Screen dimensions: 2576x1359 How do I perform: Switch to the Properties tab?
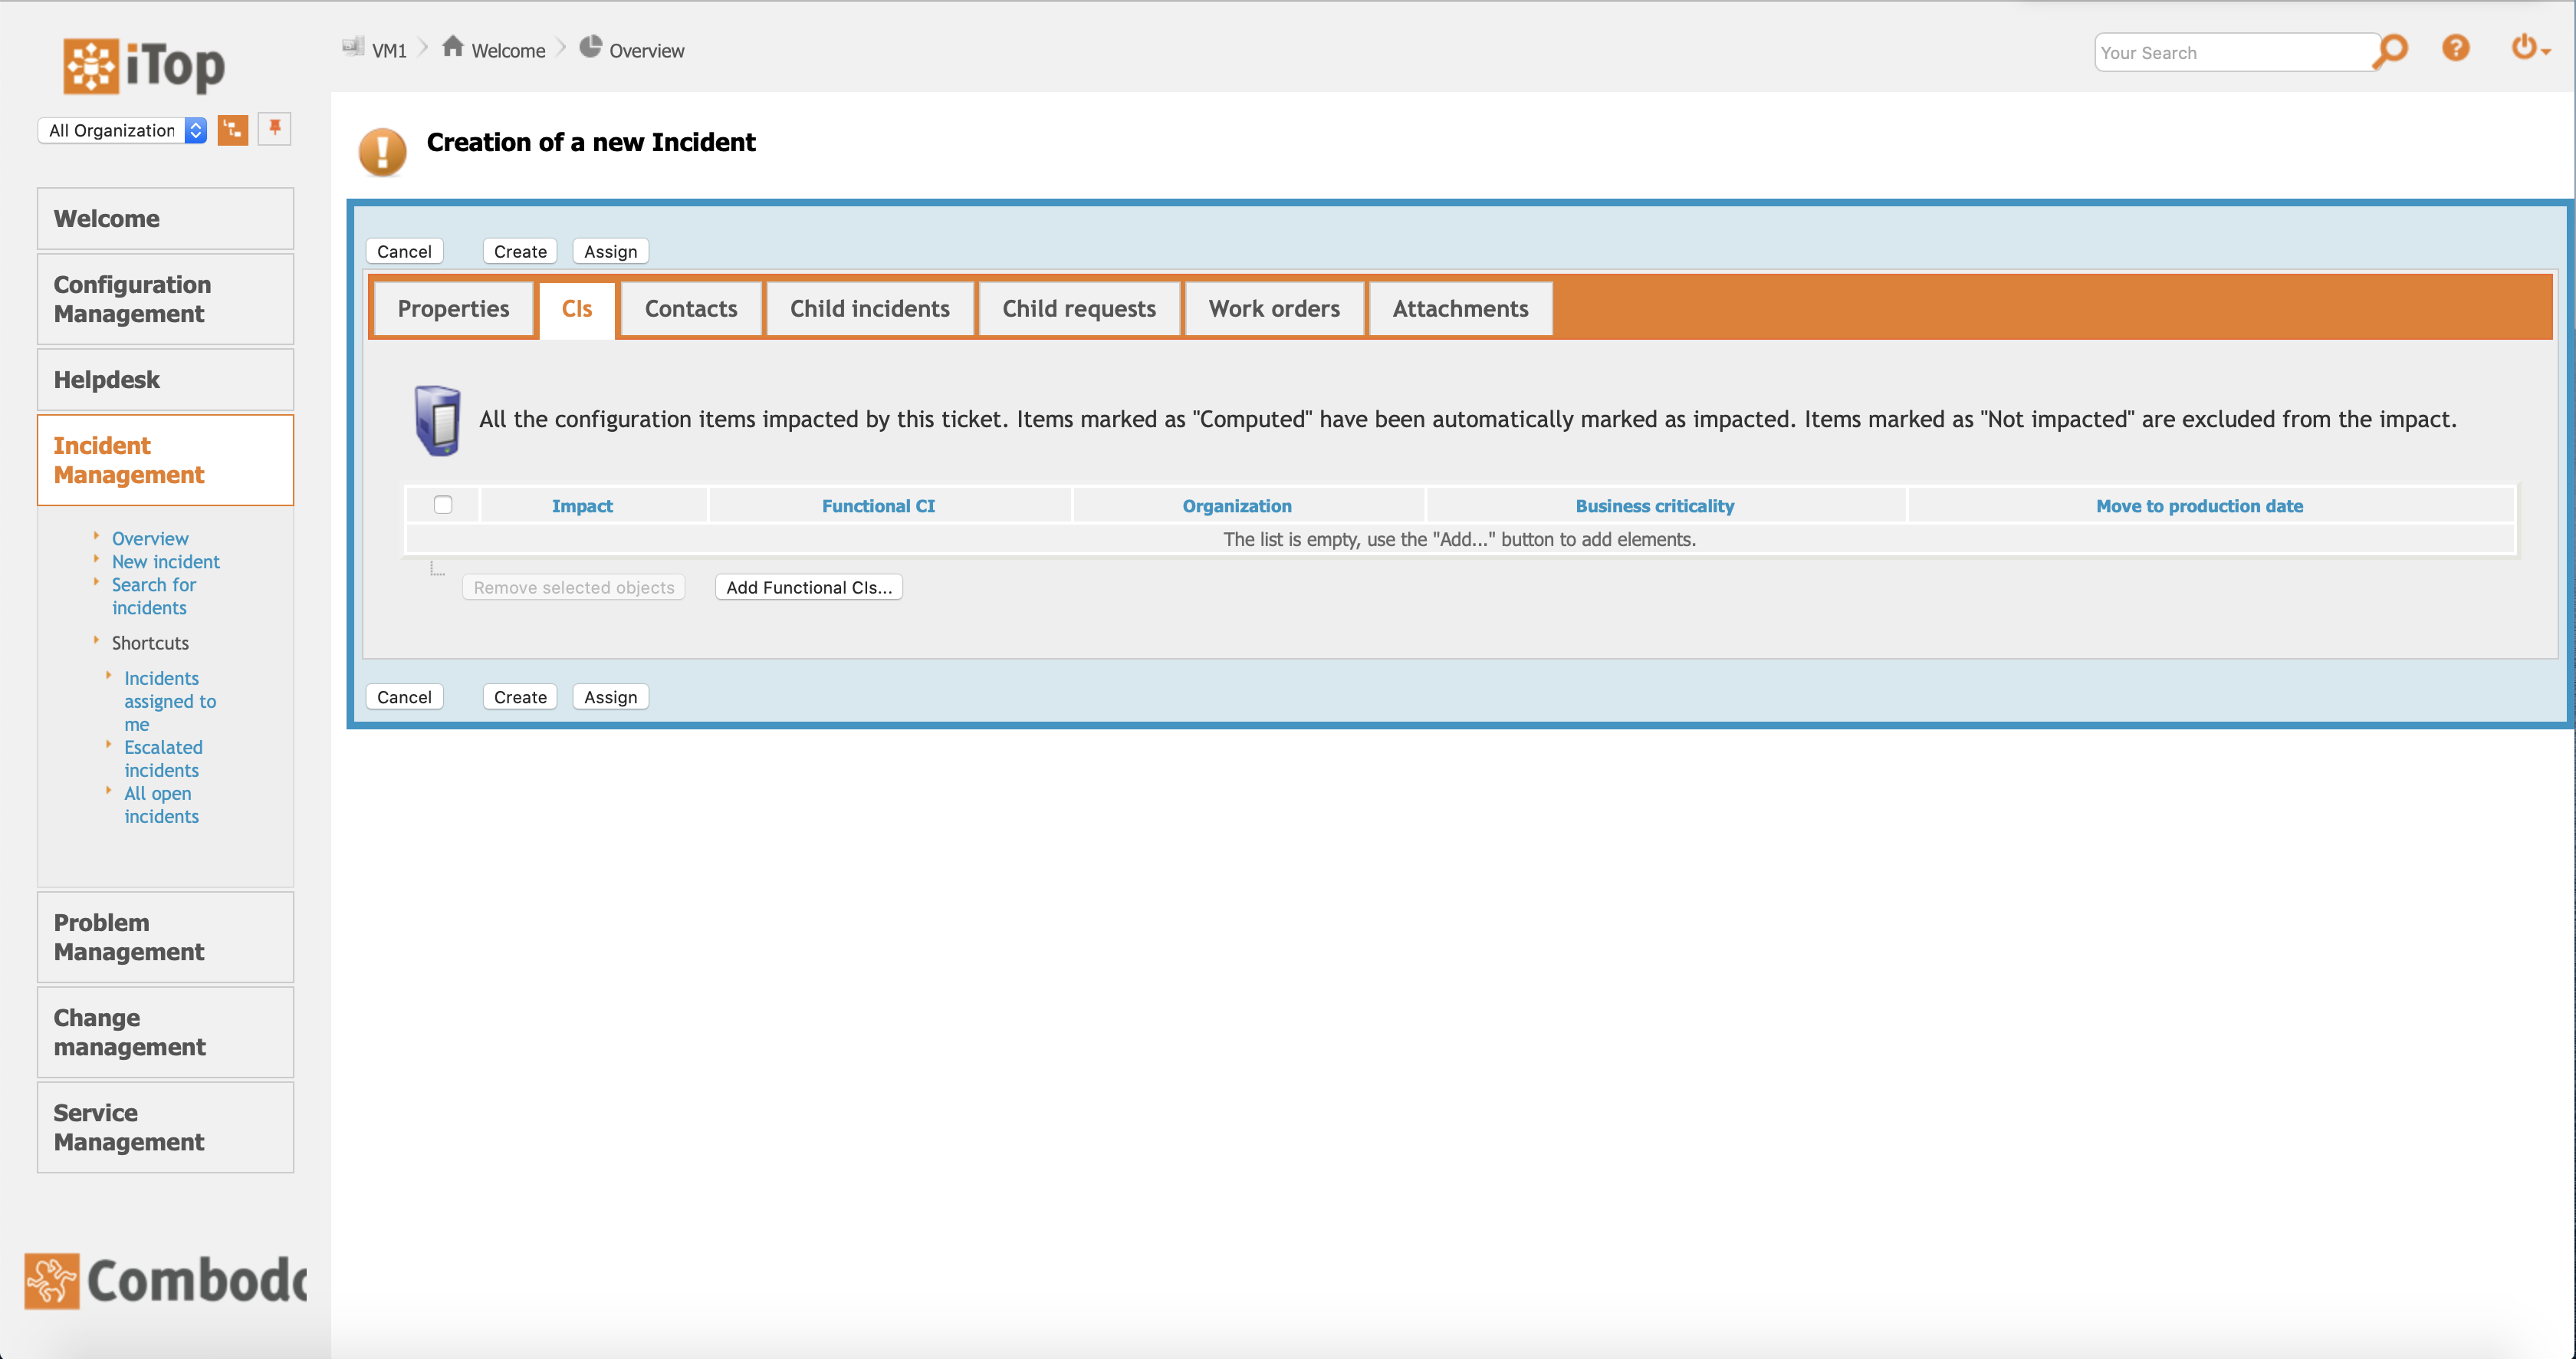click(x=453, y=309)
